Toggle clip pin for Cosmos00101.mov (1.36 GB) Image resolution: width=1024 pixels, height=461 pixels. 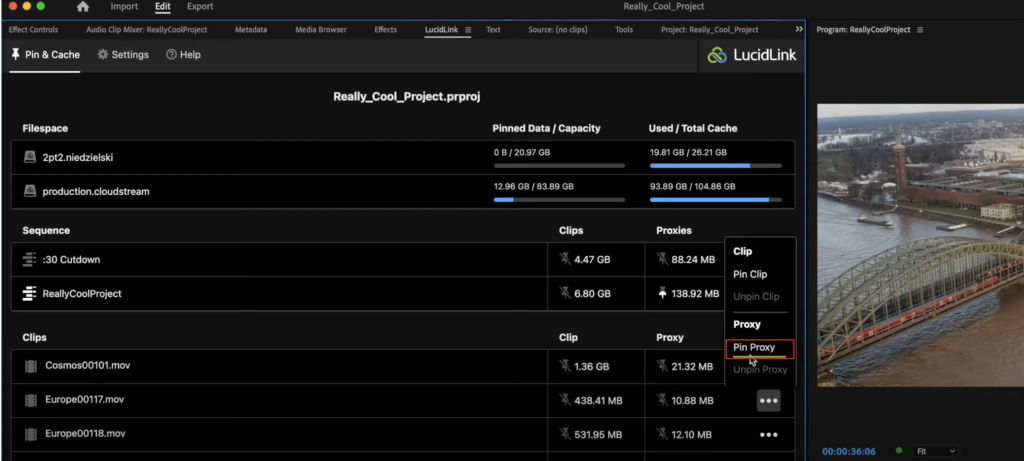[x=565, y=366]
